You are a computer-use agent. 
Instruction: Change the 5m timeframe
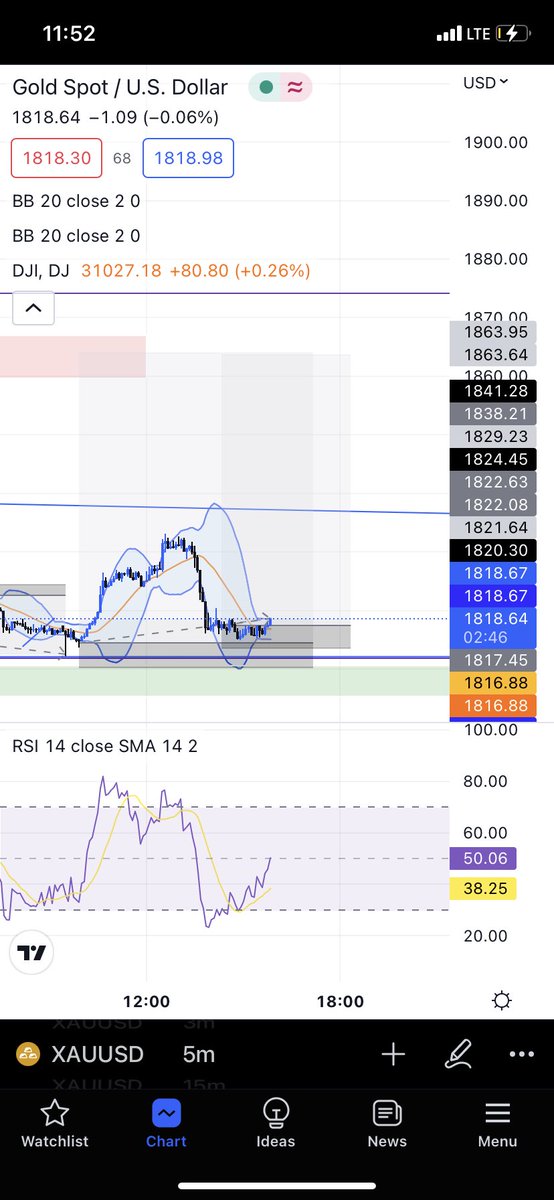click(x=198, y=1054)
